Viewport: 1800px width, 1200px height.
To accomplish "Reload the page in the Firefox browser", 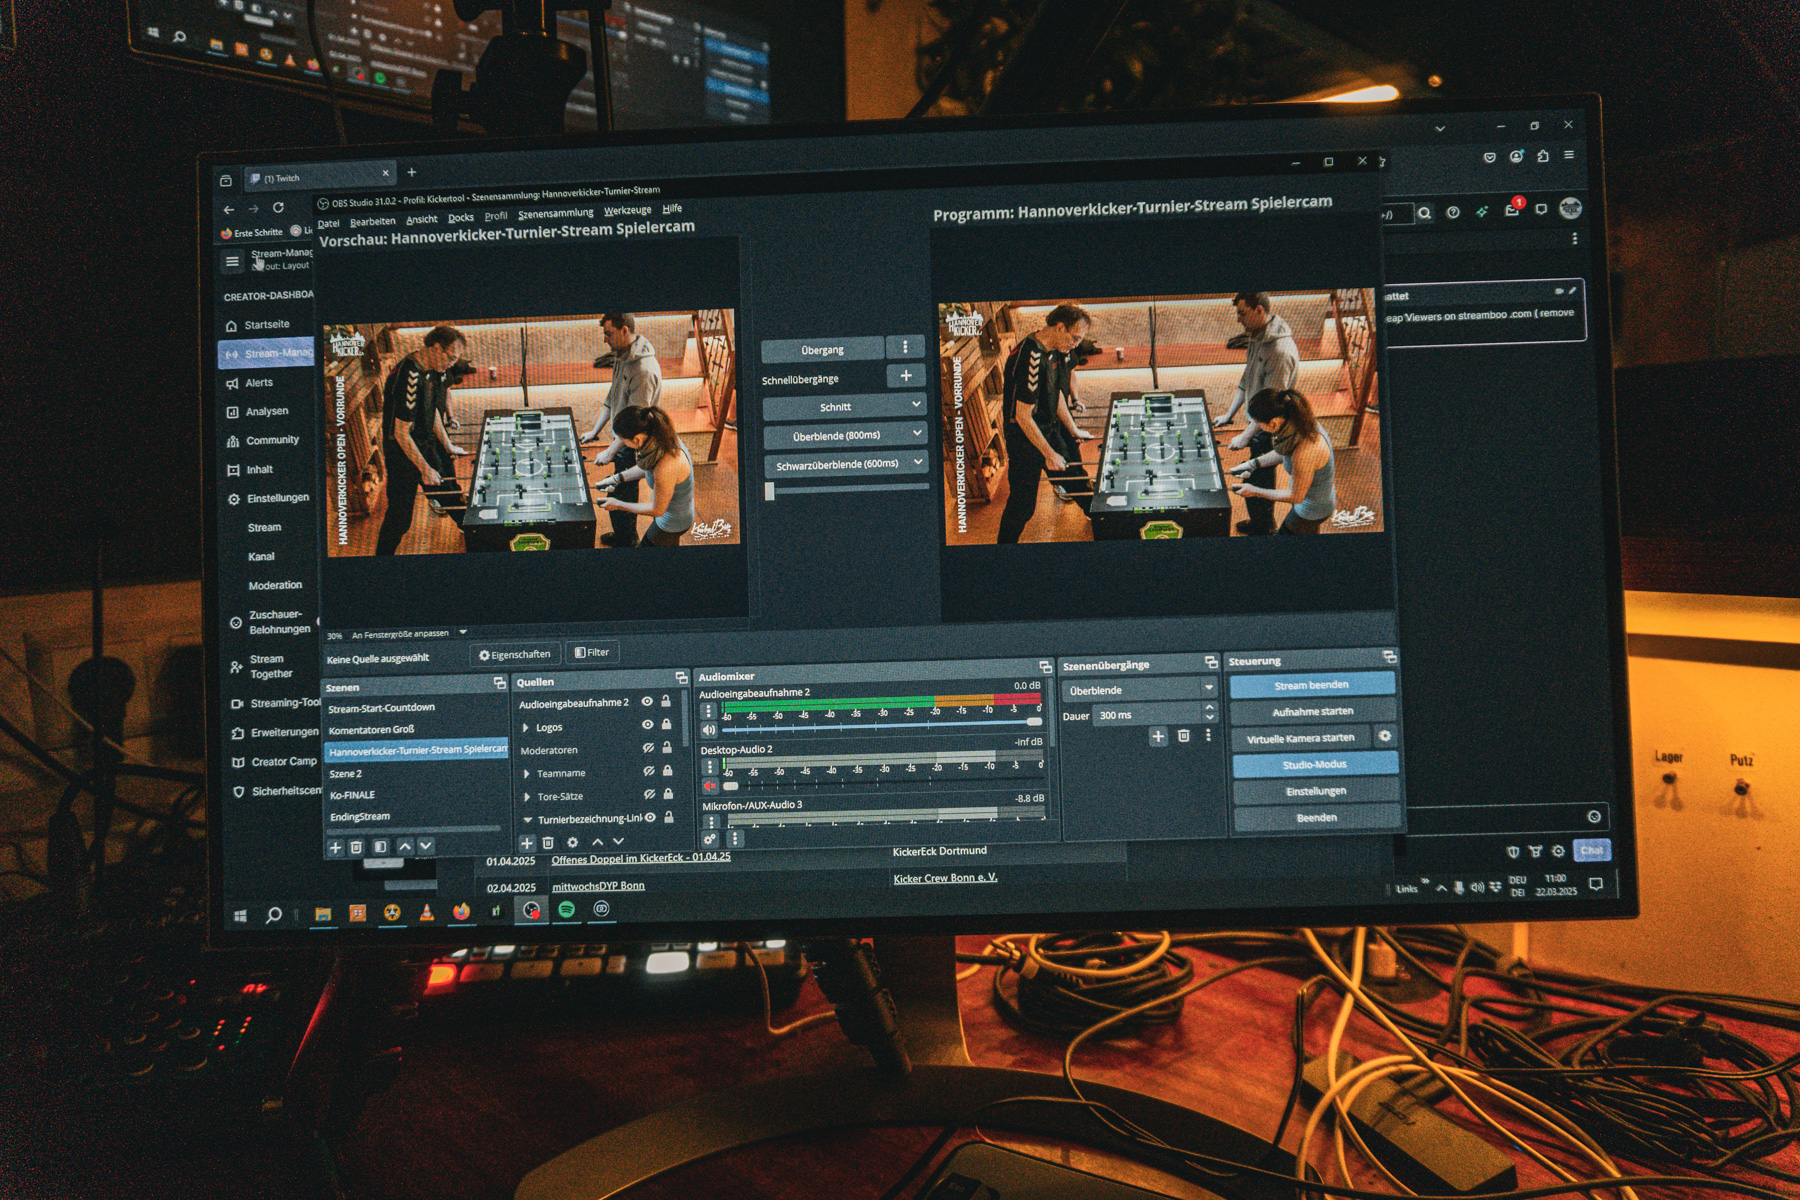I will 278,208.
